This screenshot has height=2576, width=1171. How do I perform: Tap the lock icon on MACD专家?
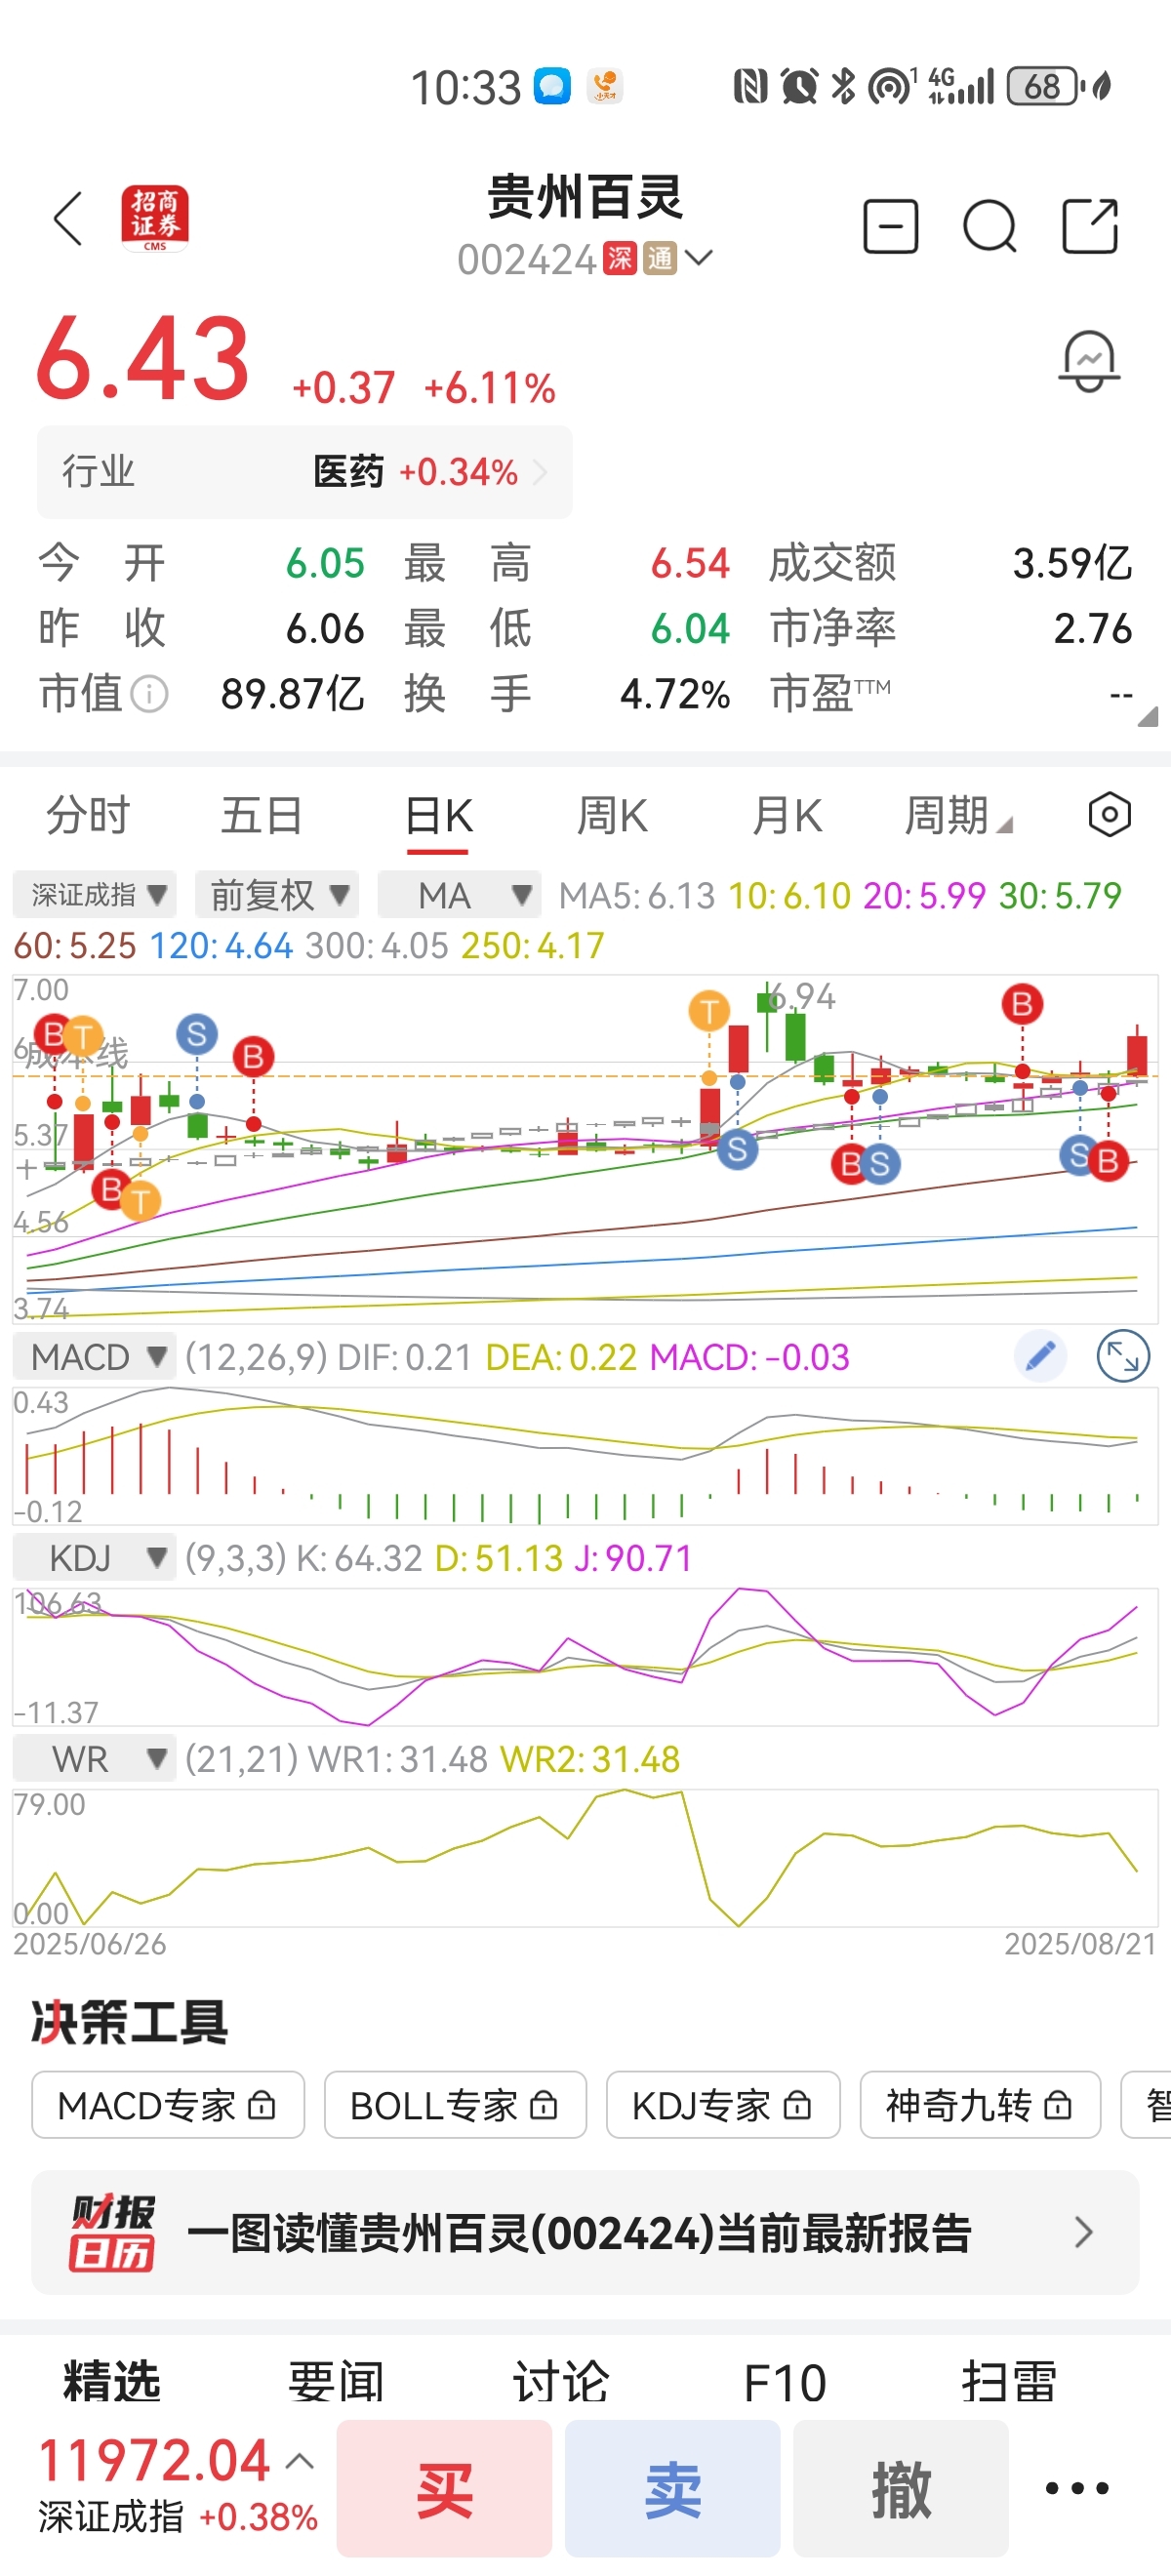pyautogui.click(x=262, y=2105)
